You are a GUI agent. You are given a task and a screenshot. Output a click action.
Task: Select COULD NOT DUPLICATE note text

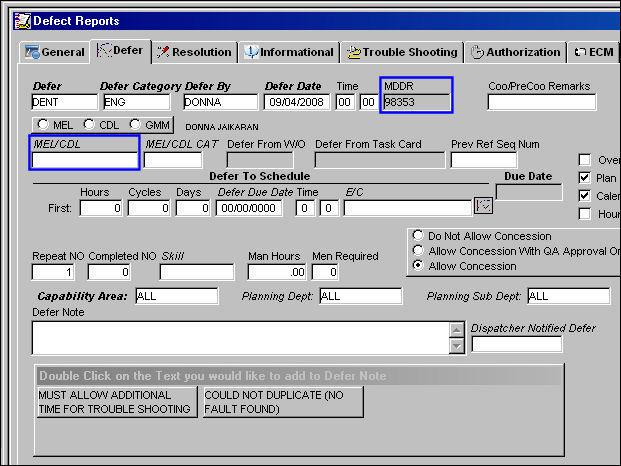[283, 402]
